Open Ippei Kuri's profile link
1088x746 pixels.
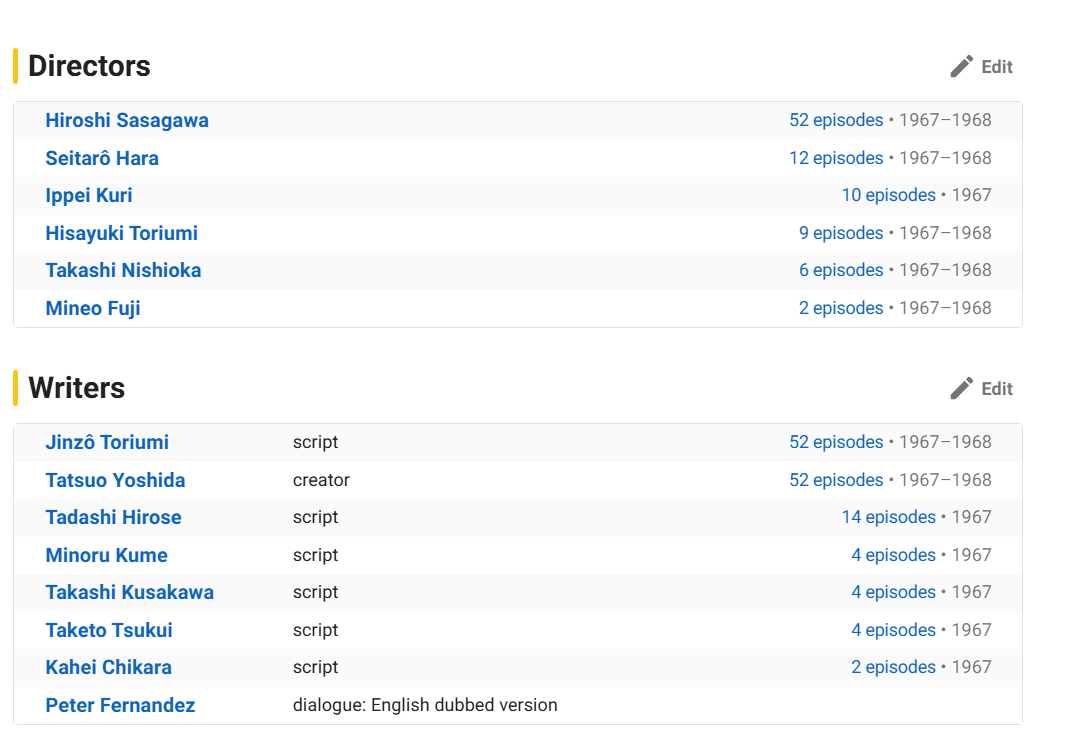coord(89,196)
